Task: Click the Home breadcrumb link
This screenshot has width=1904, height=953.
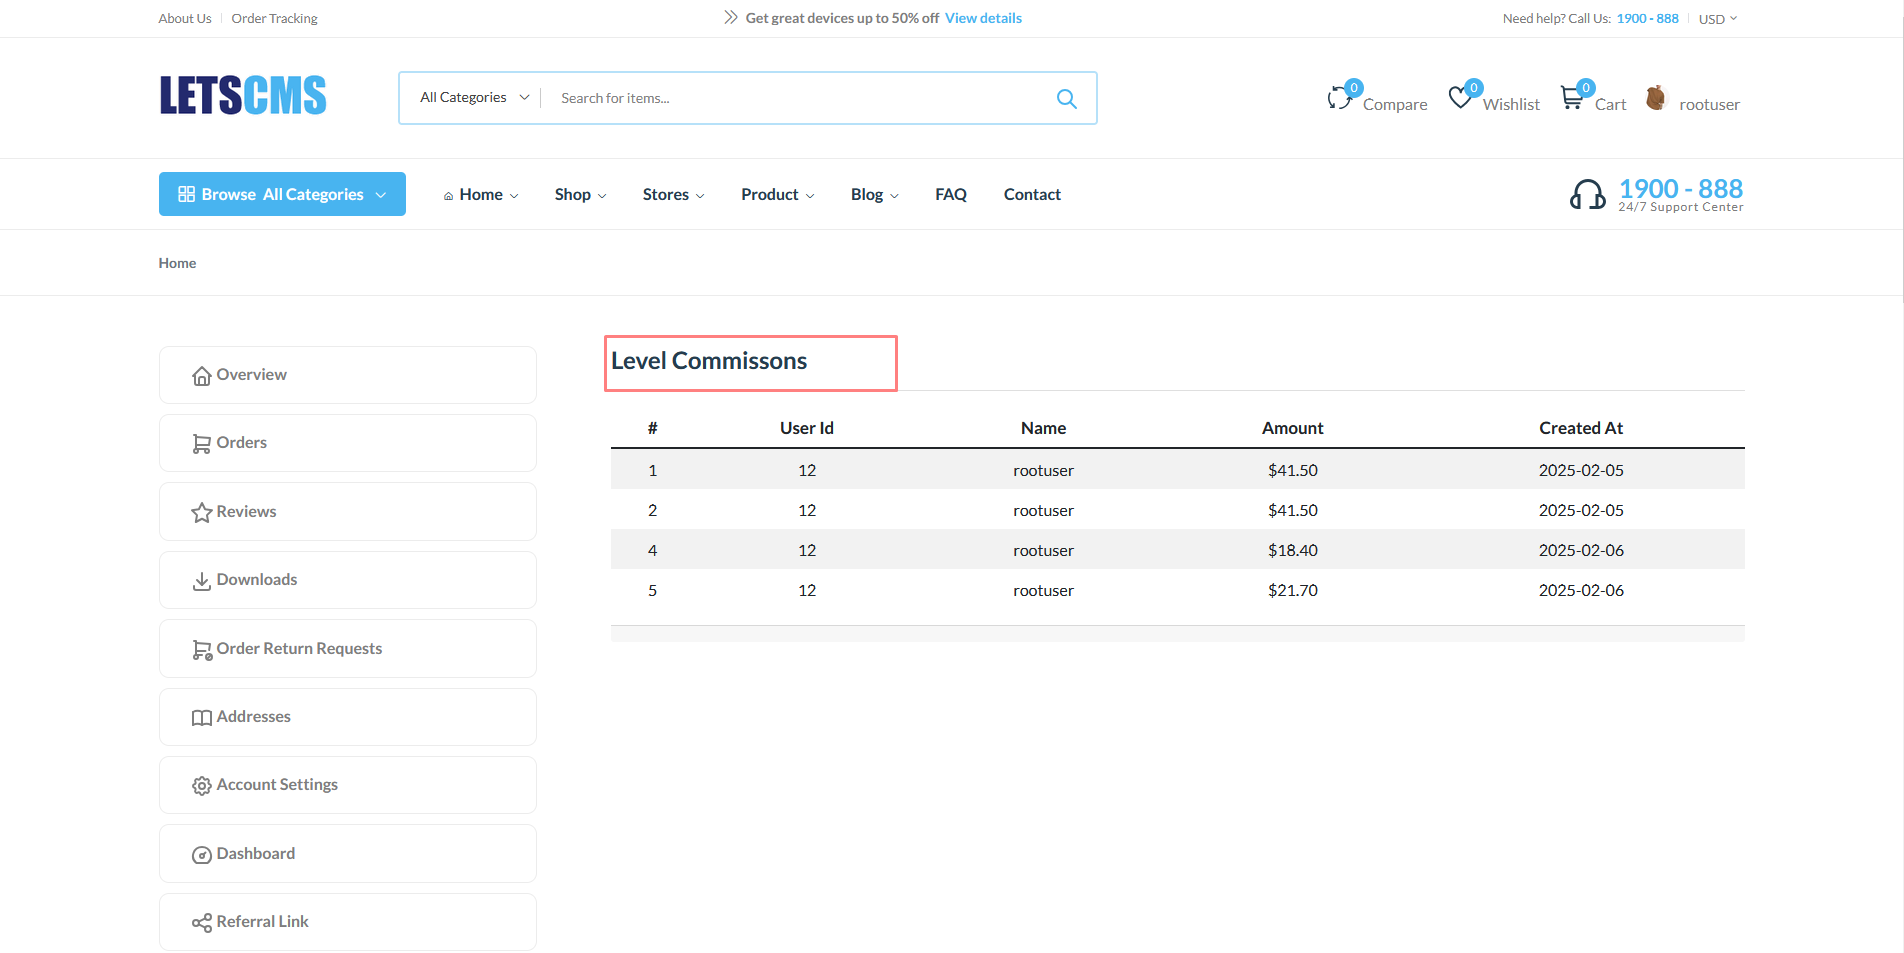Action: point(177,263)
